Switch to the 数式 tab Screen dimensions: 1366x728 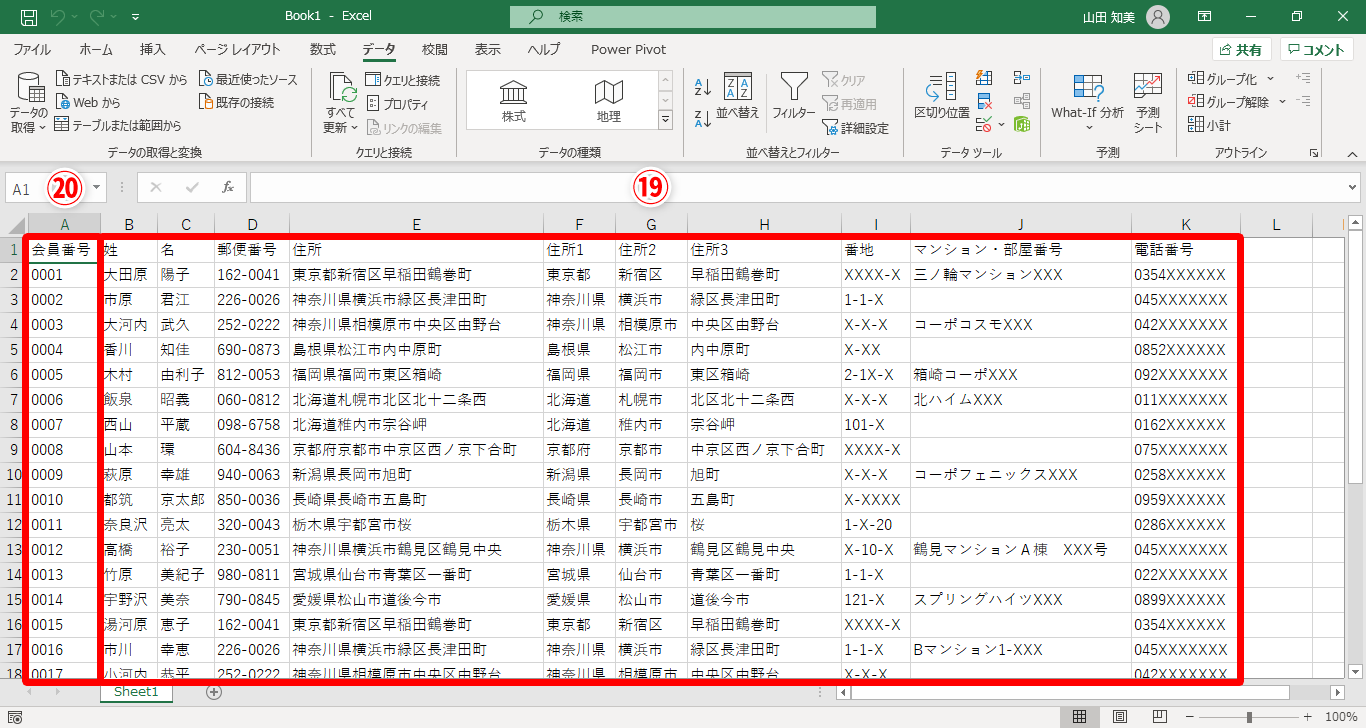point(322,49)
